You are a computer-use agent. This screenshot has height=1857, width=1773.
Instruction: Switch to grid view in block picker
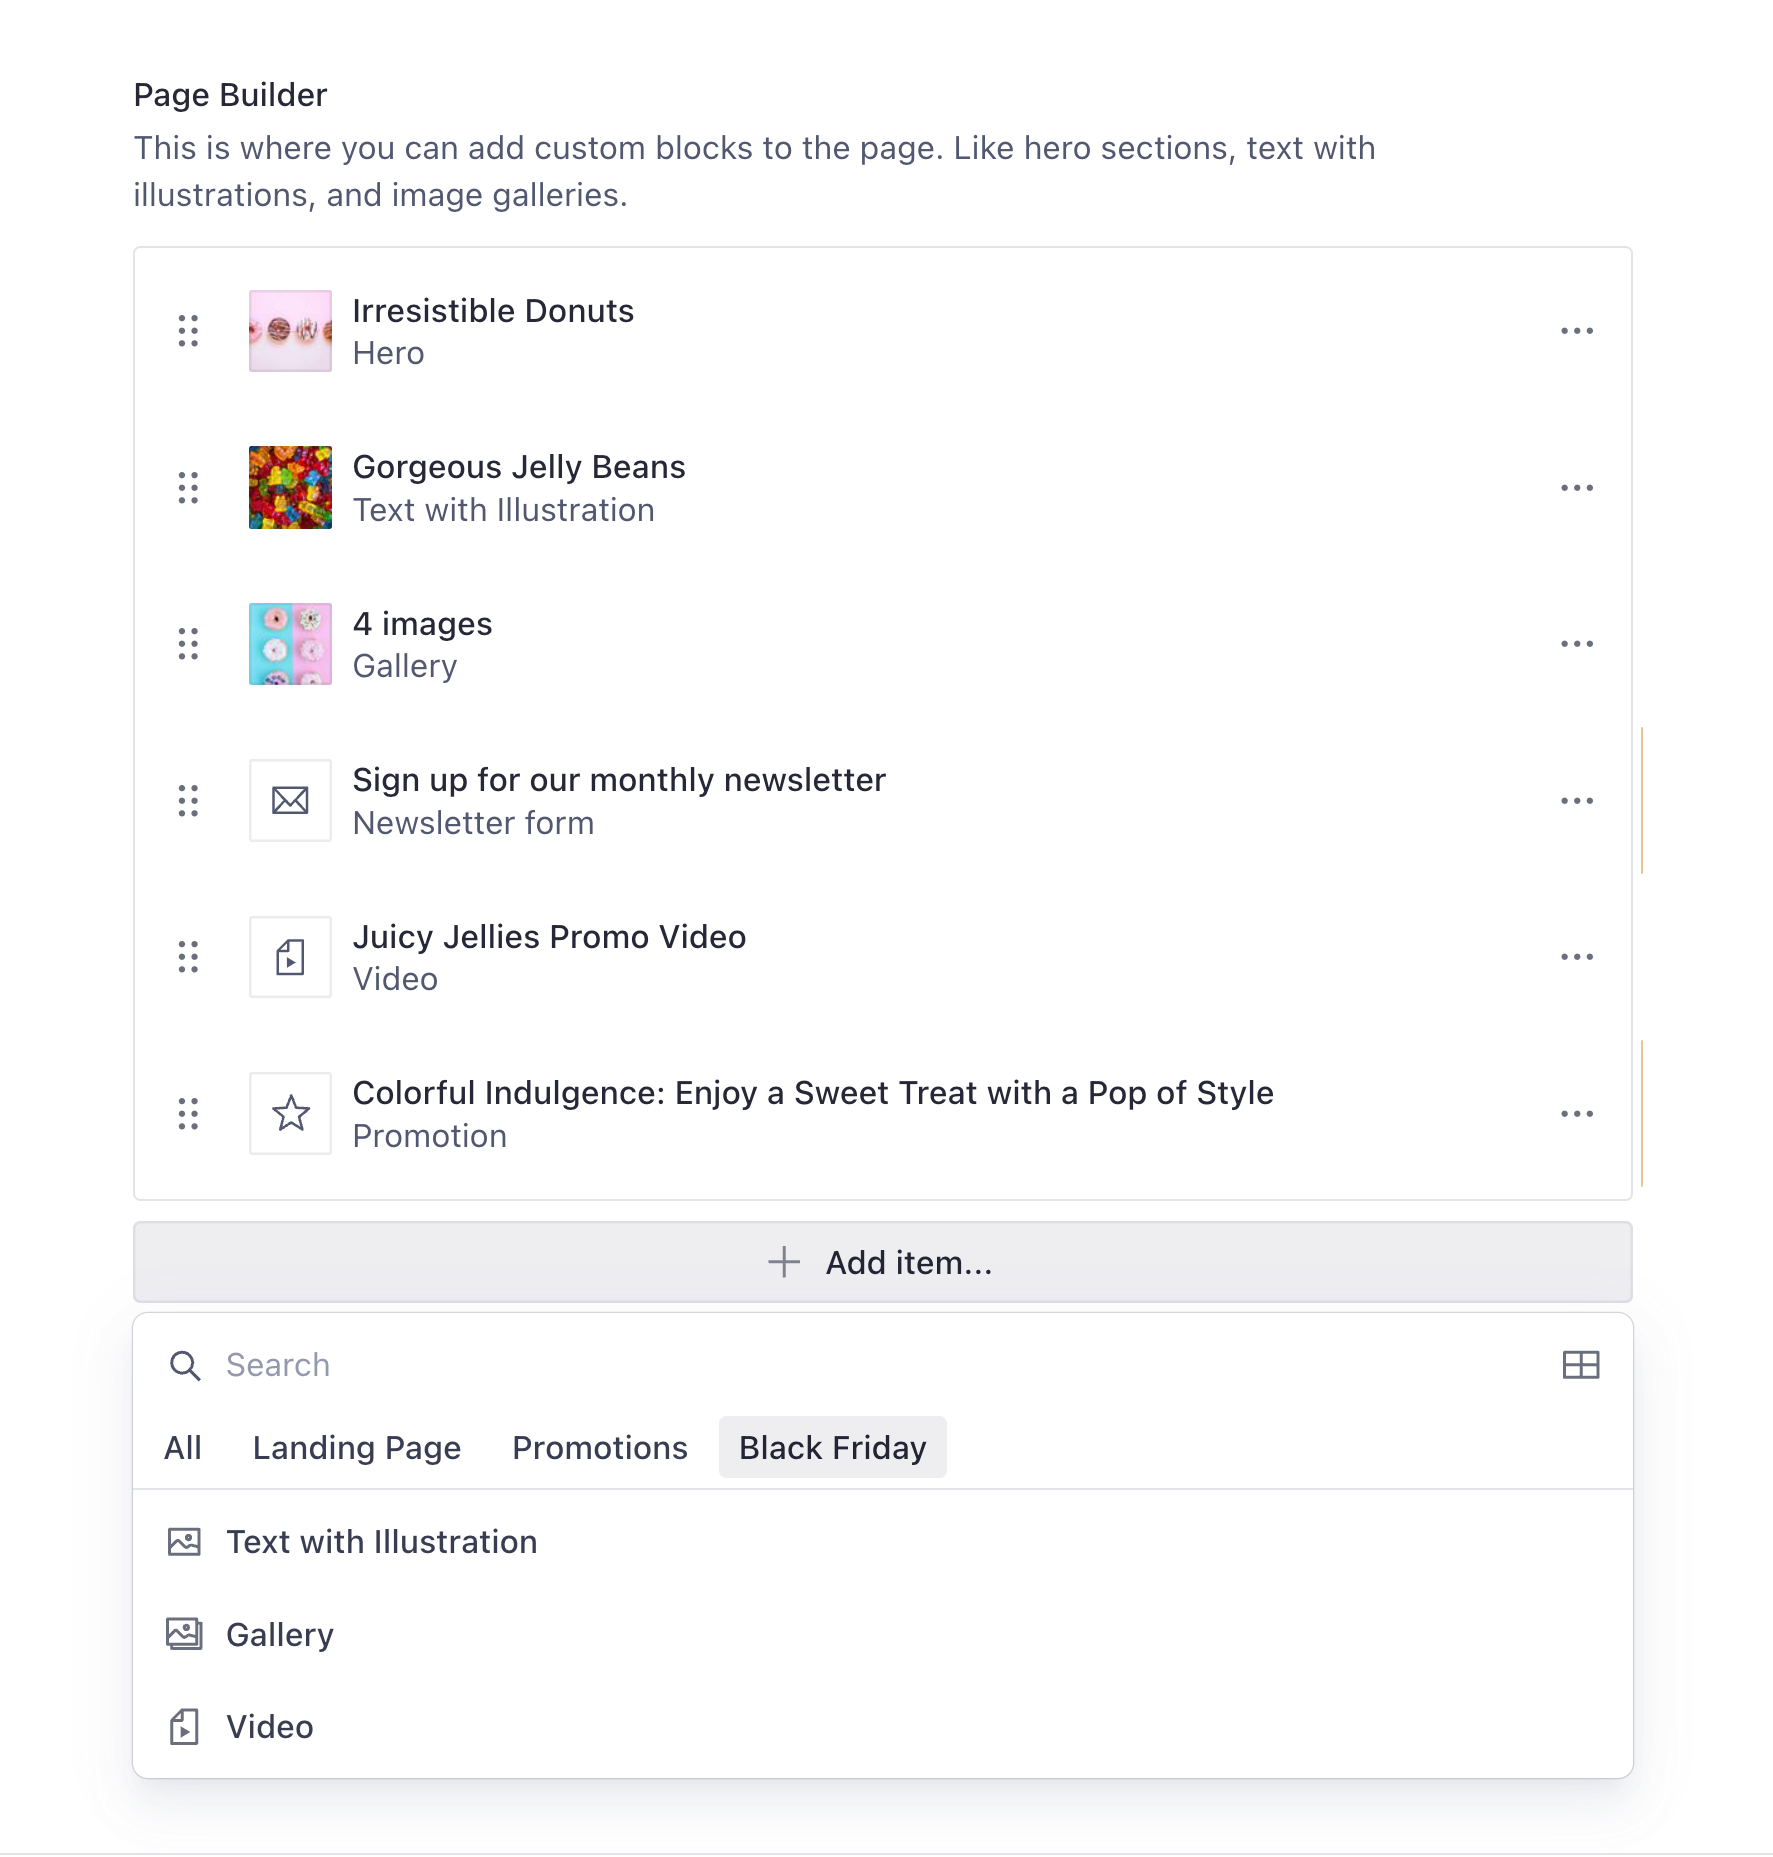[x=1581, y=1365]
